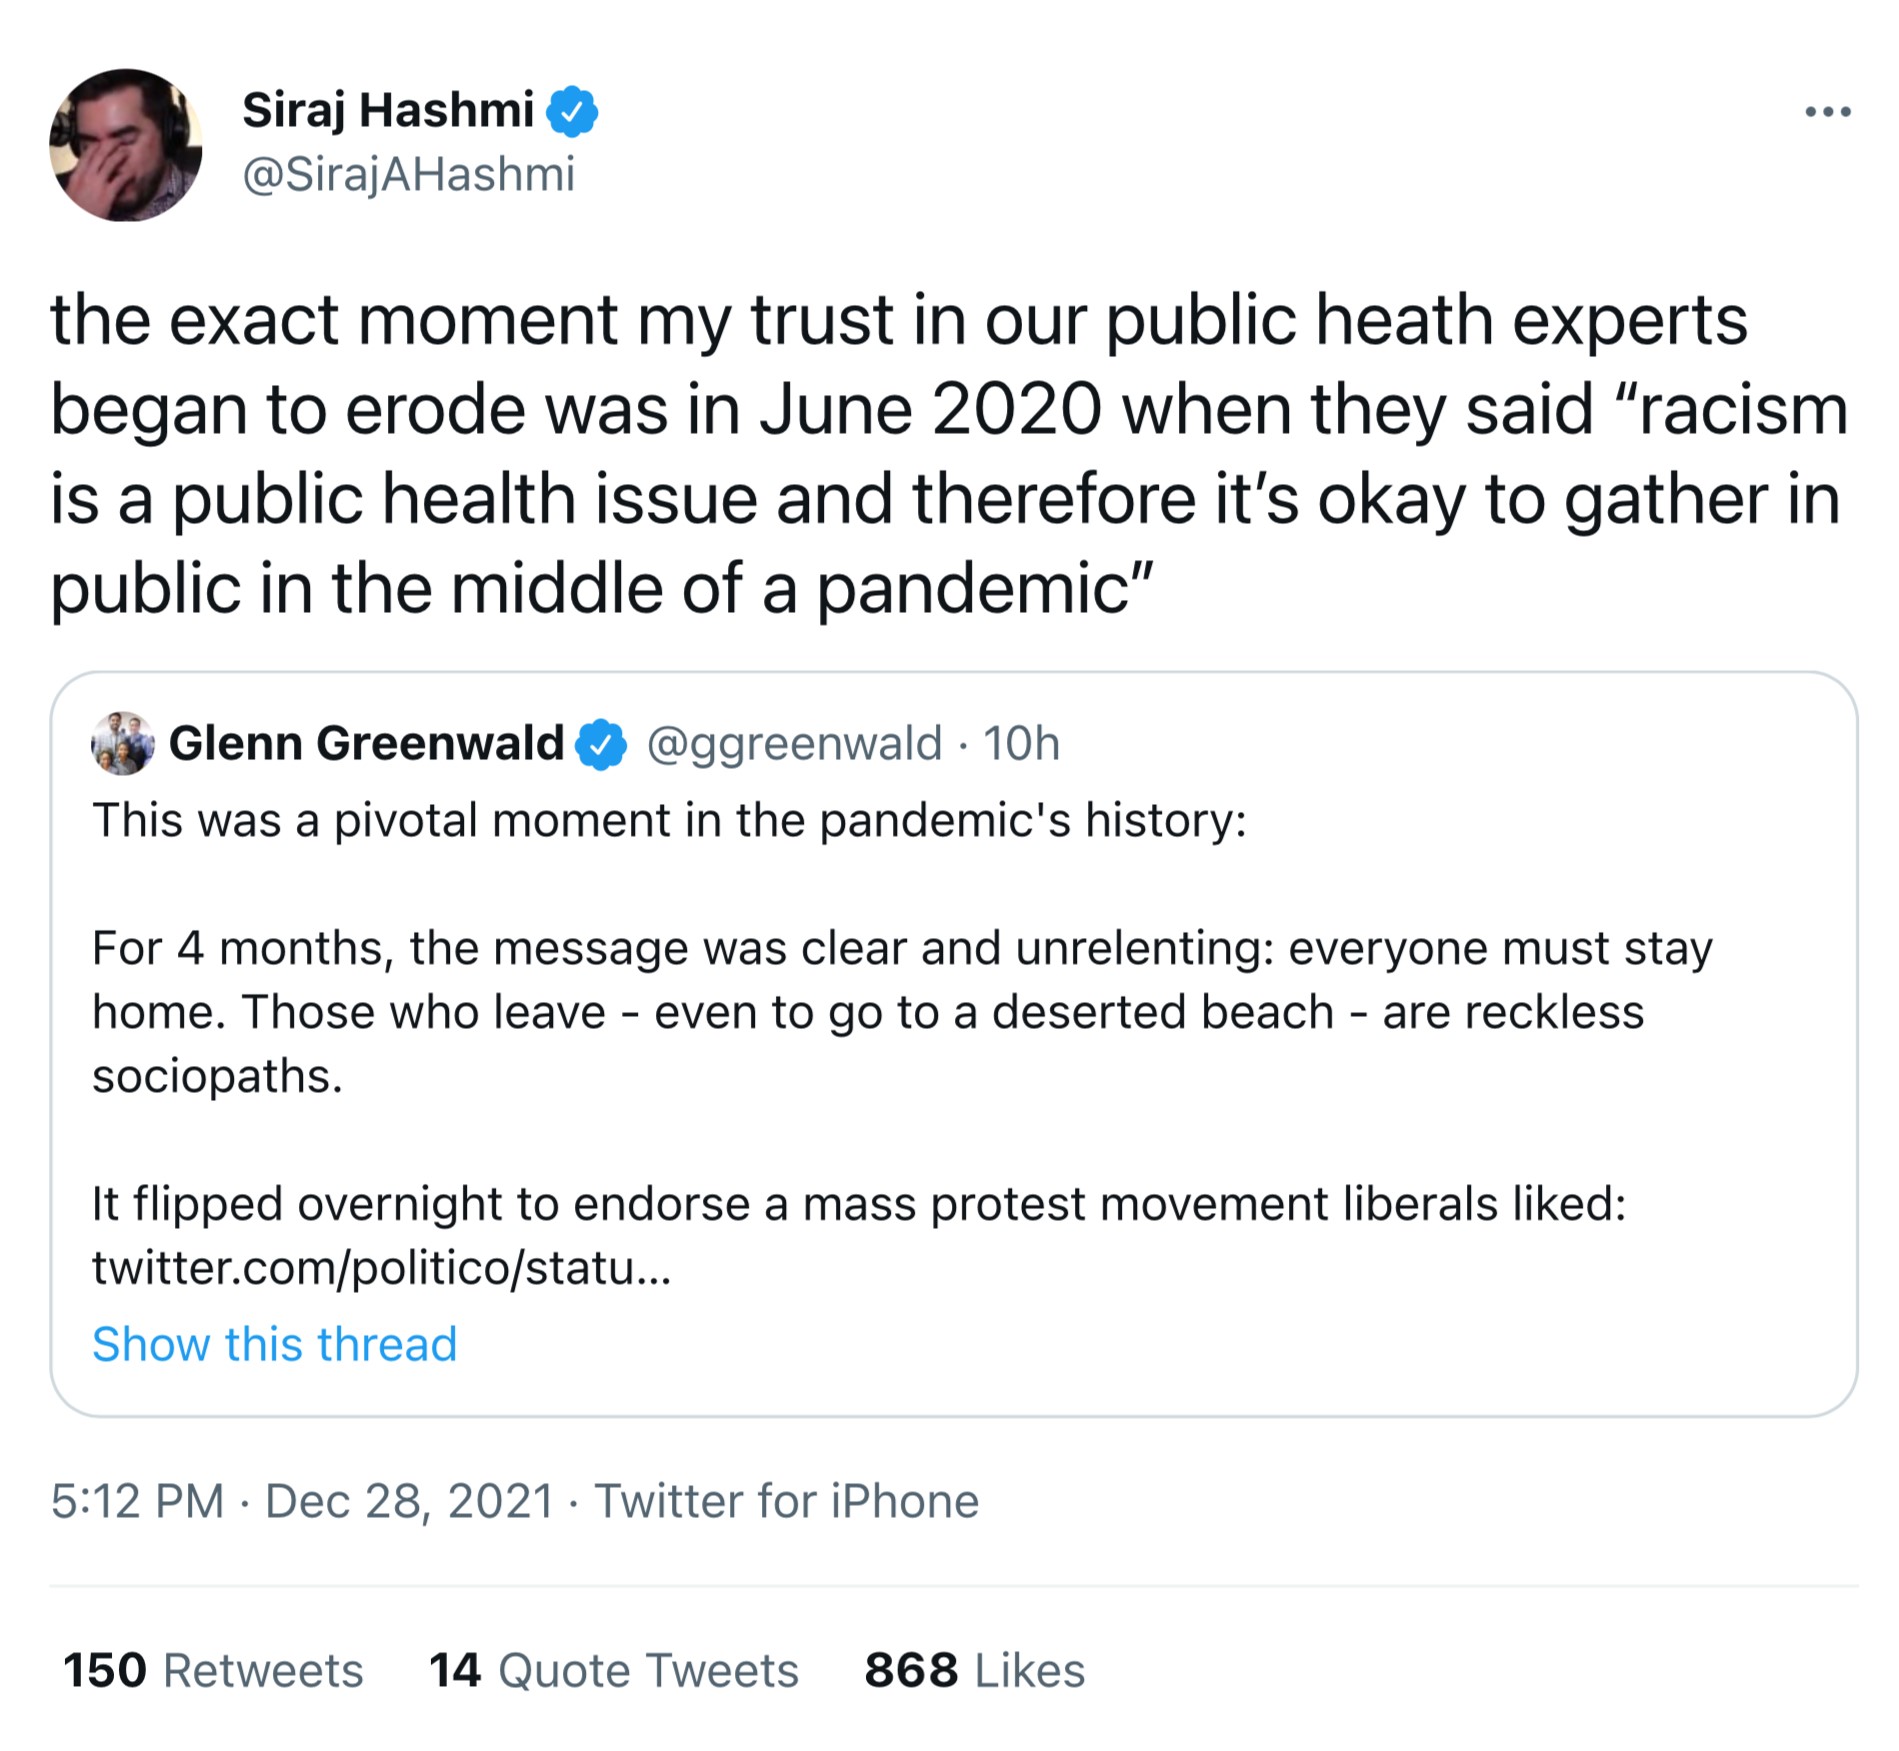
Task: Click the Twitter for iPhone source label
Action: [x=786, y=1501]
